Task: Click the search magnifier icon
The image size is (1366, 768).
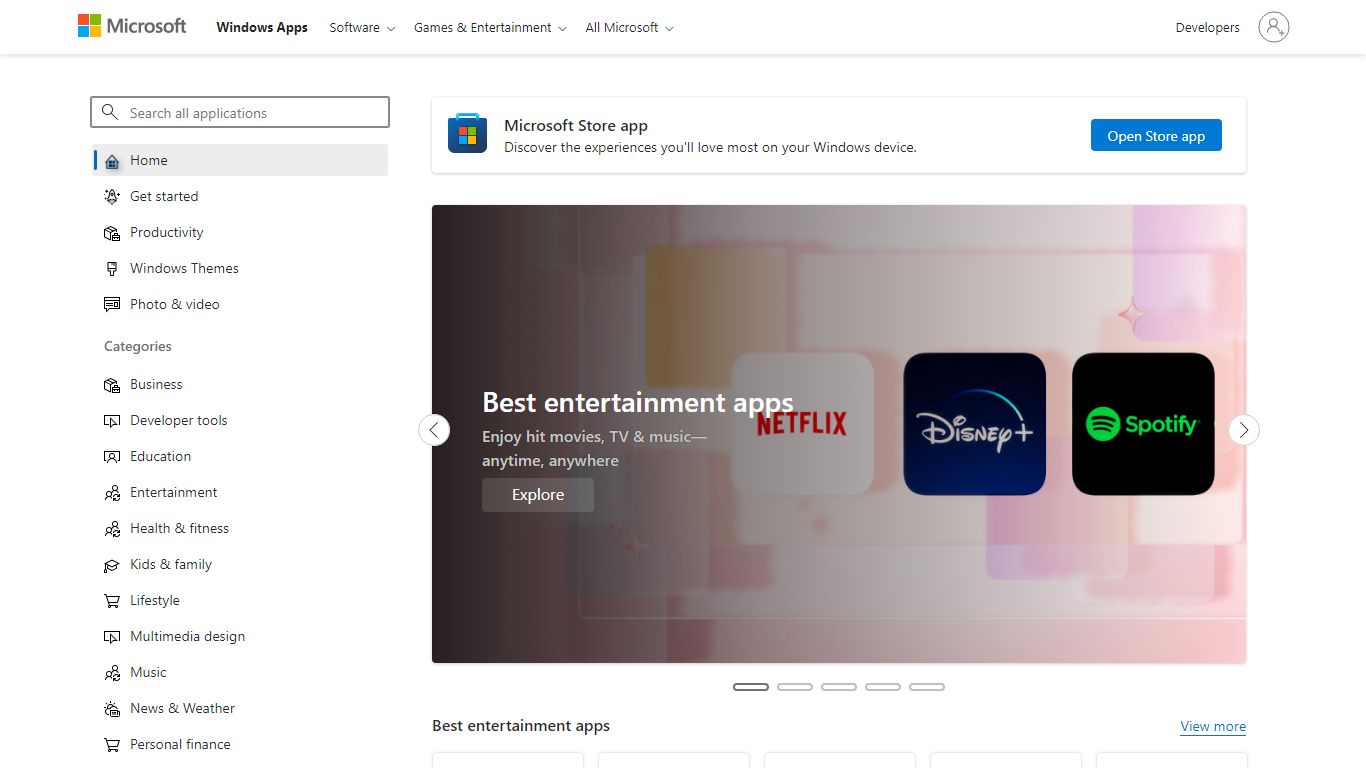Action: pos(110,113)
